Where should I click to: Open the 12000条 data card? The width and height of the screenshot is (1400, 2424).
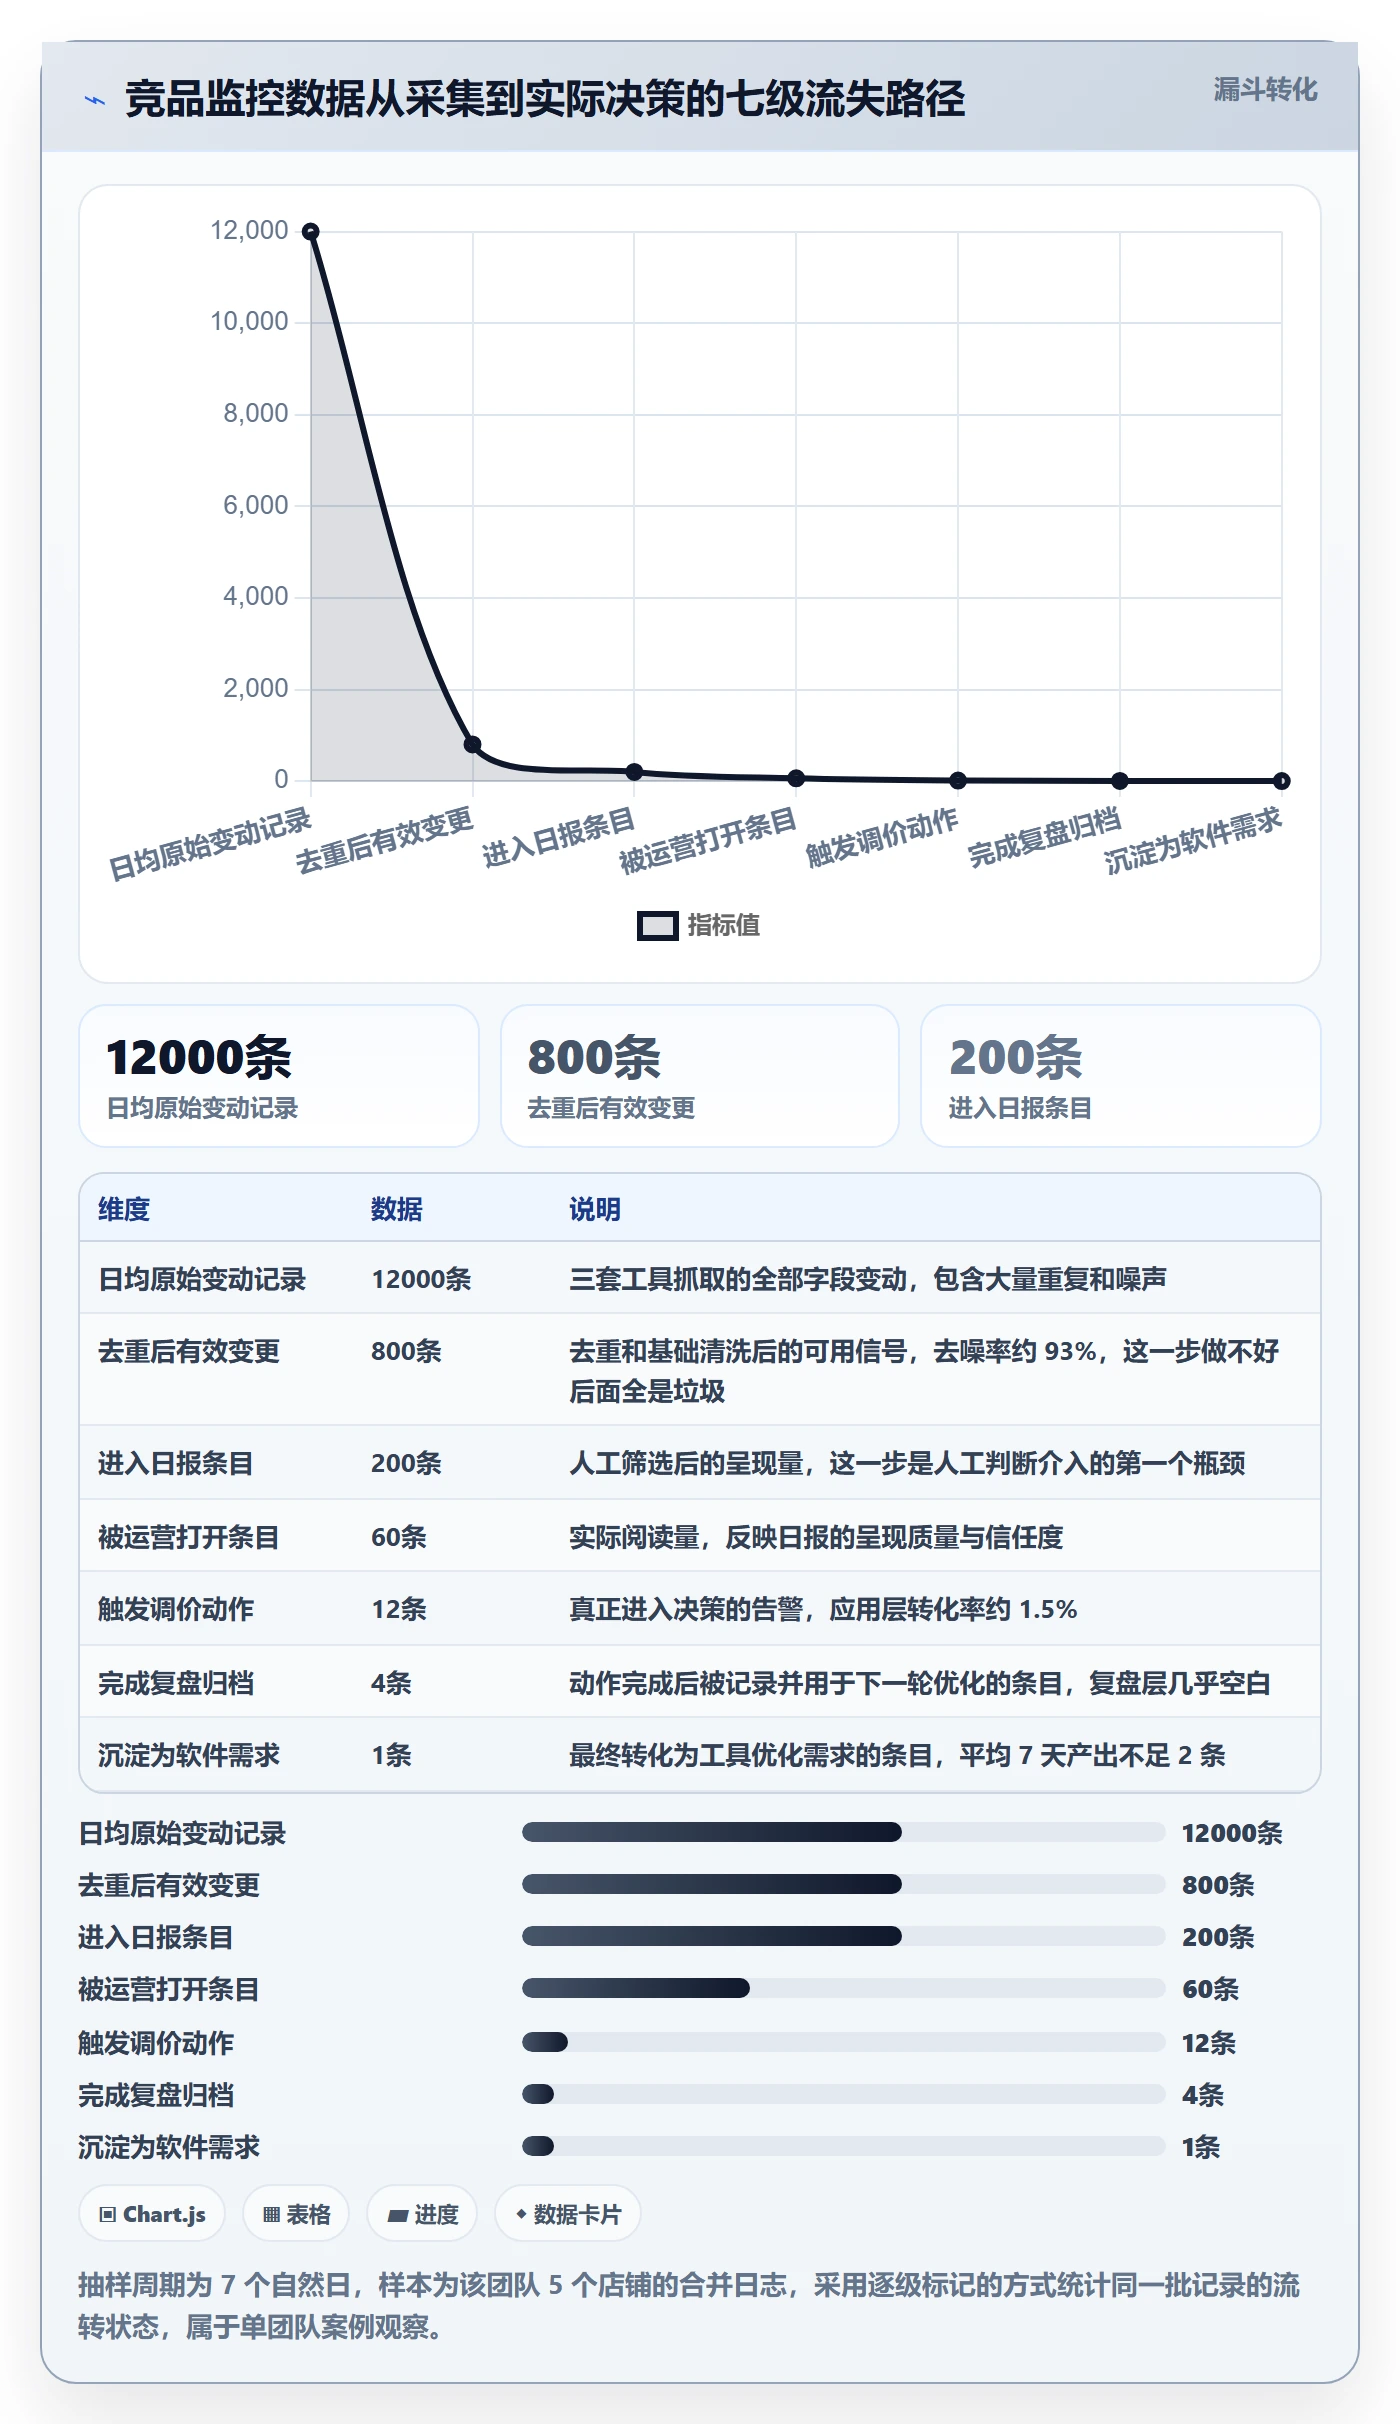pos(279,1076)
